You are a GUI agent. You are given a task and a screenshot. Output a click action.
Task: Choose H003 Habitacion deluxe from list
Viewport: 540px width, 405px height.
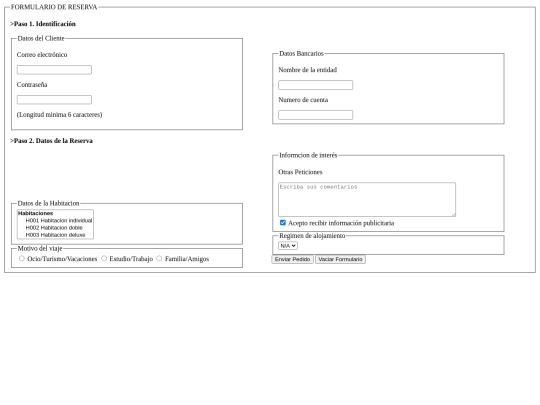55,235
